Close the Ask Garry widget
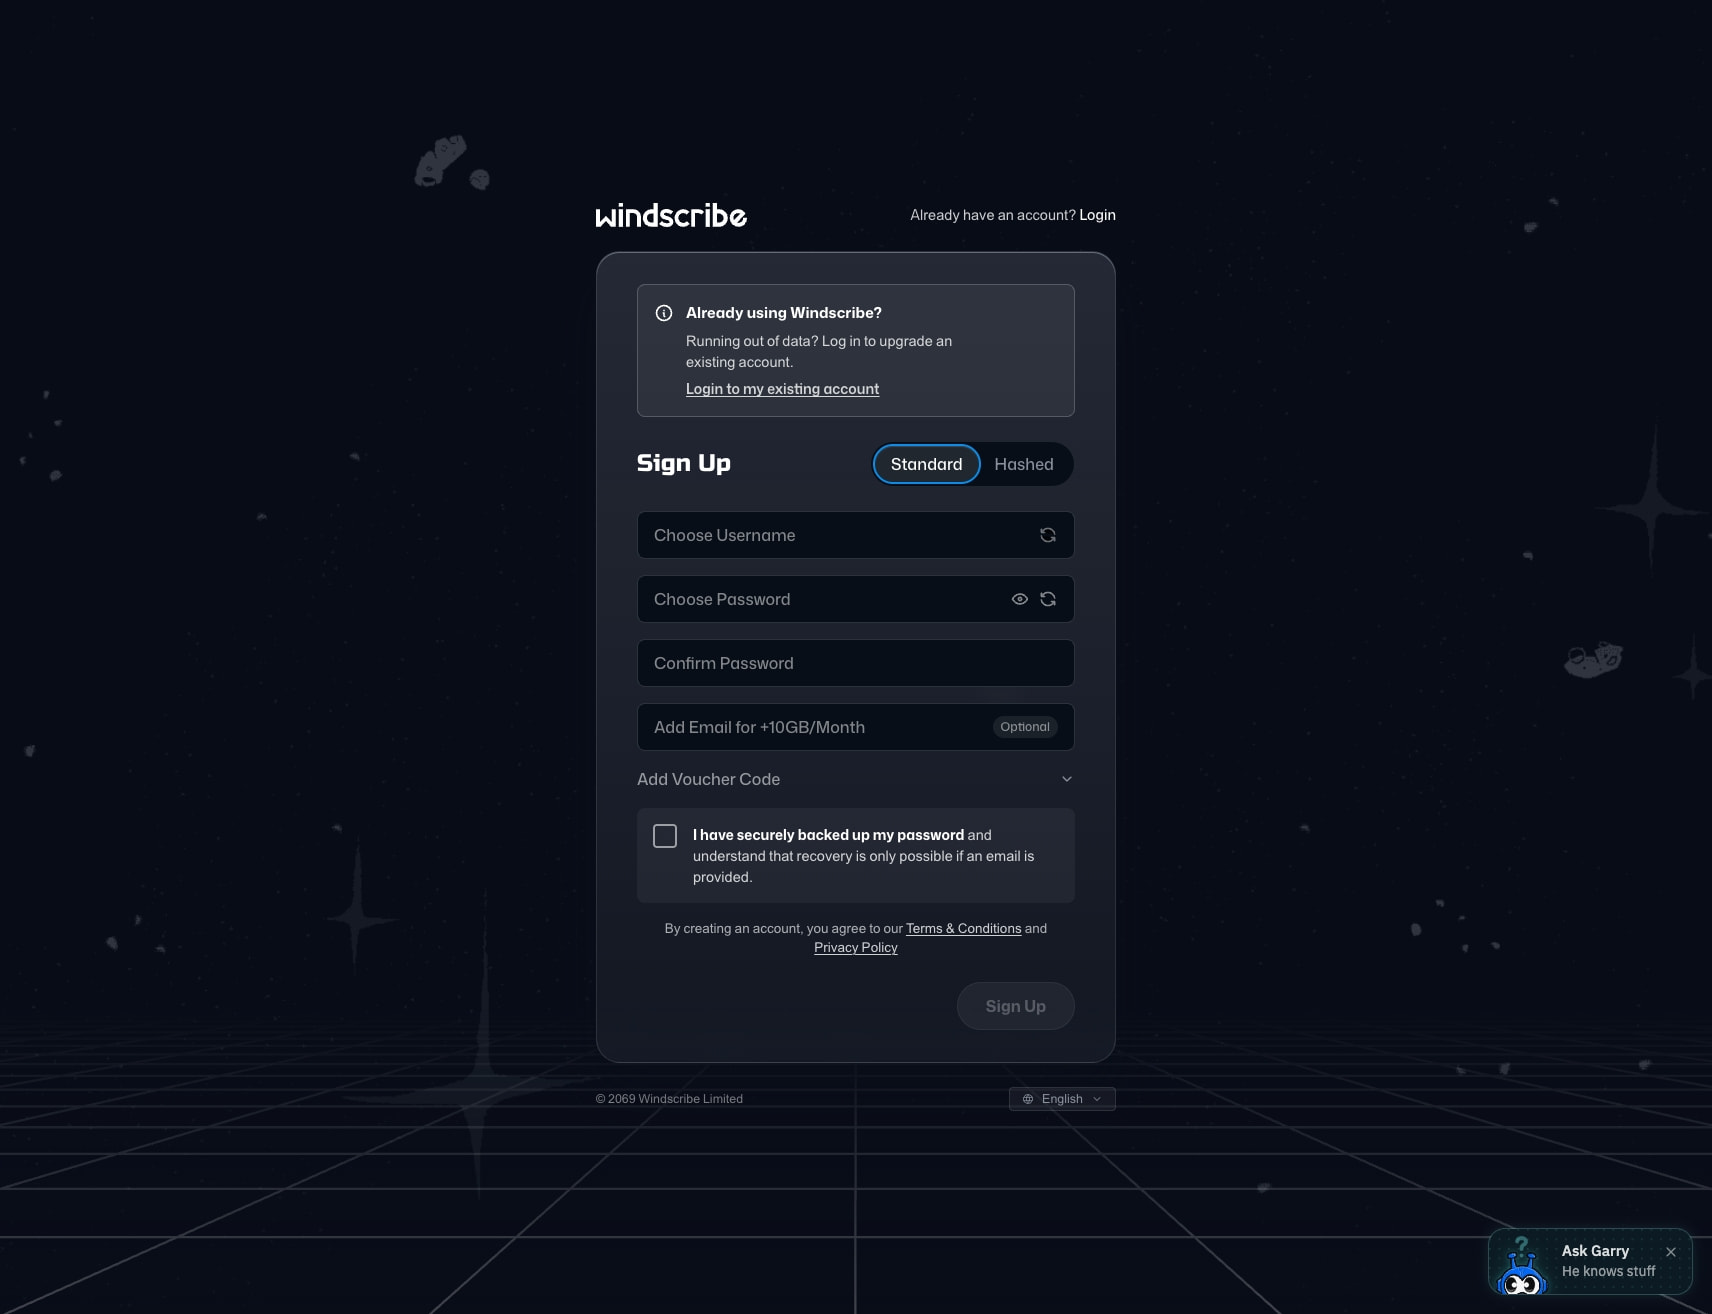The image size is (1712, 1314). (1671, 1252)
